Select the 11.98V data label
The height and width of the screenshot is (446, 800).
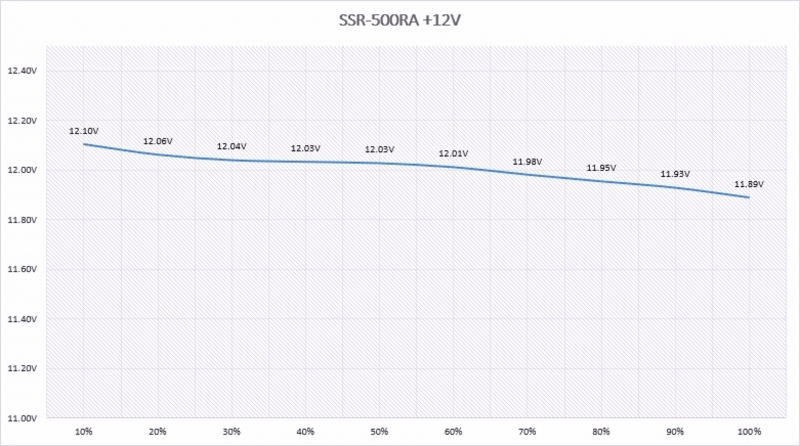tap(528, 162)
